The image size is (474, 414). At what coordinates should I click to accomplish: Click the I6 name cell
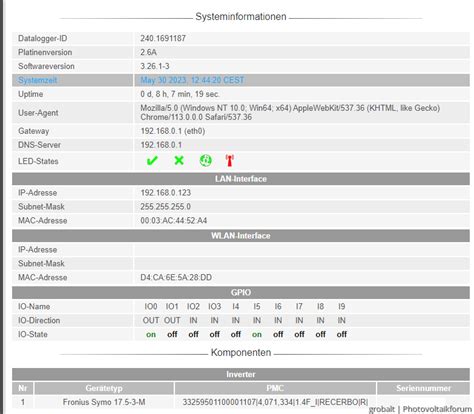[278, 306]
